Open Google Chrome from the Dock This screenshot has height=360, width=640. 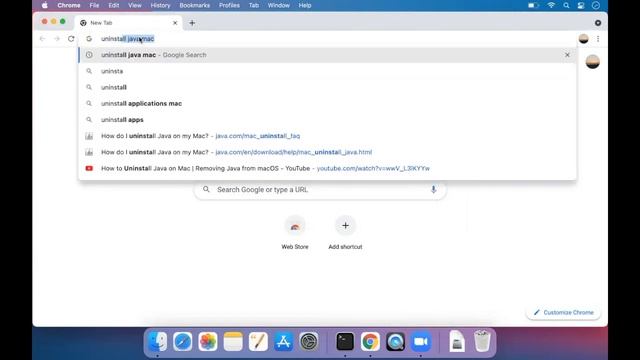point(370,341)
